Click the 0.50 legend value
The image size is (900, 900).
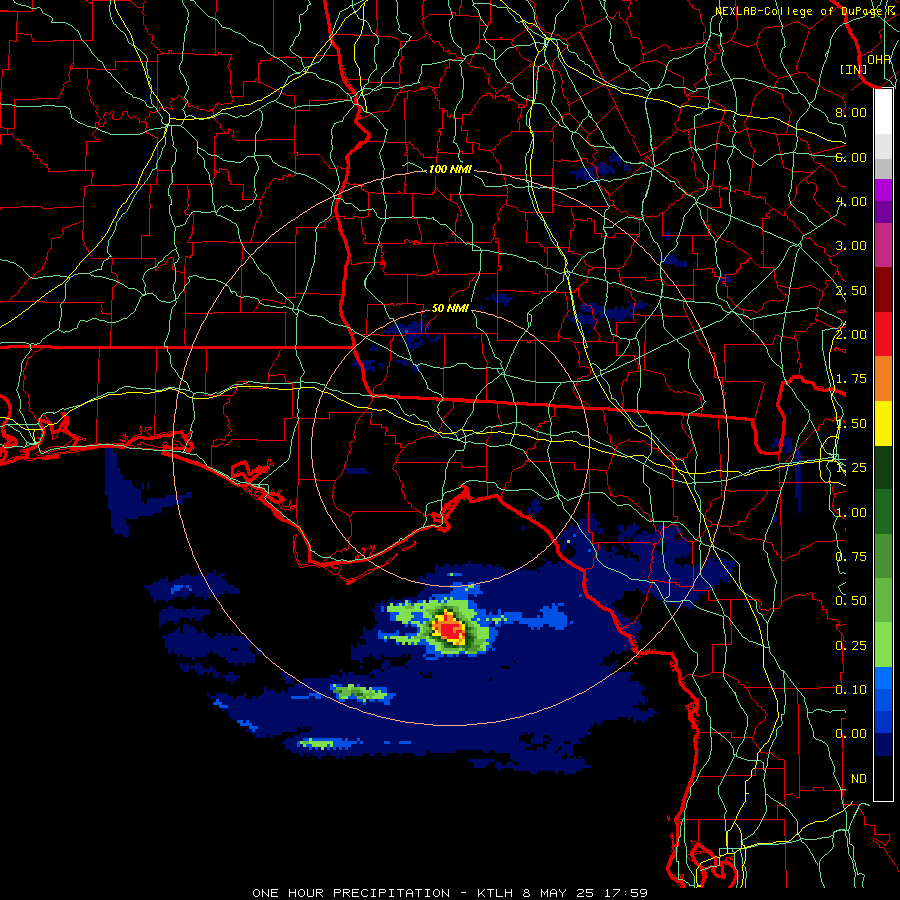[x=851, y=601]
